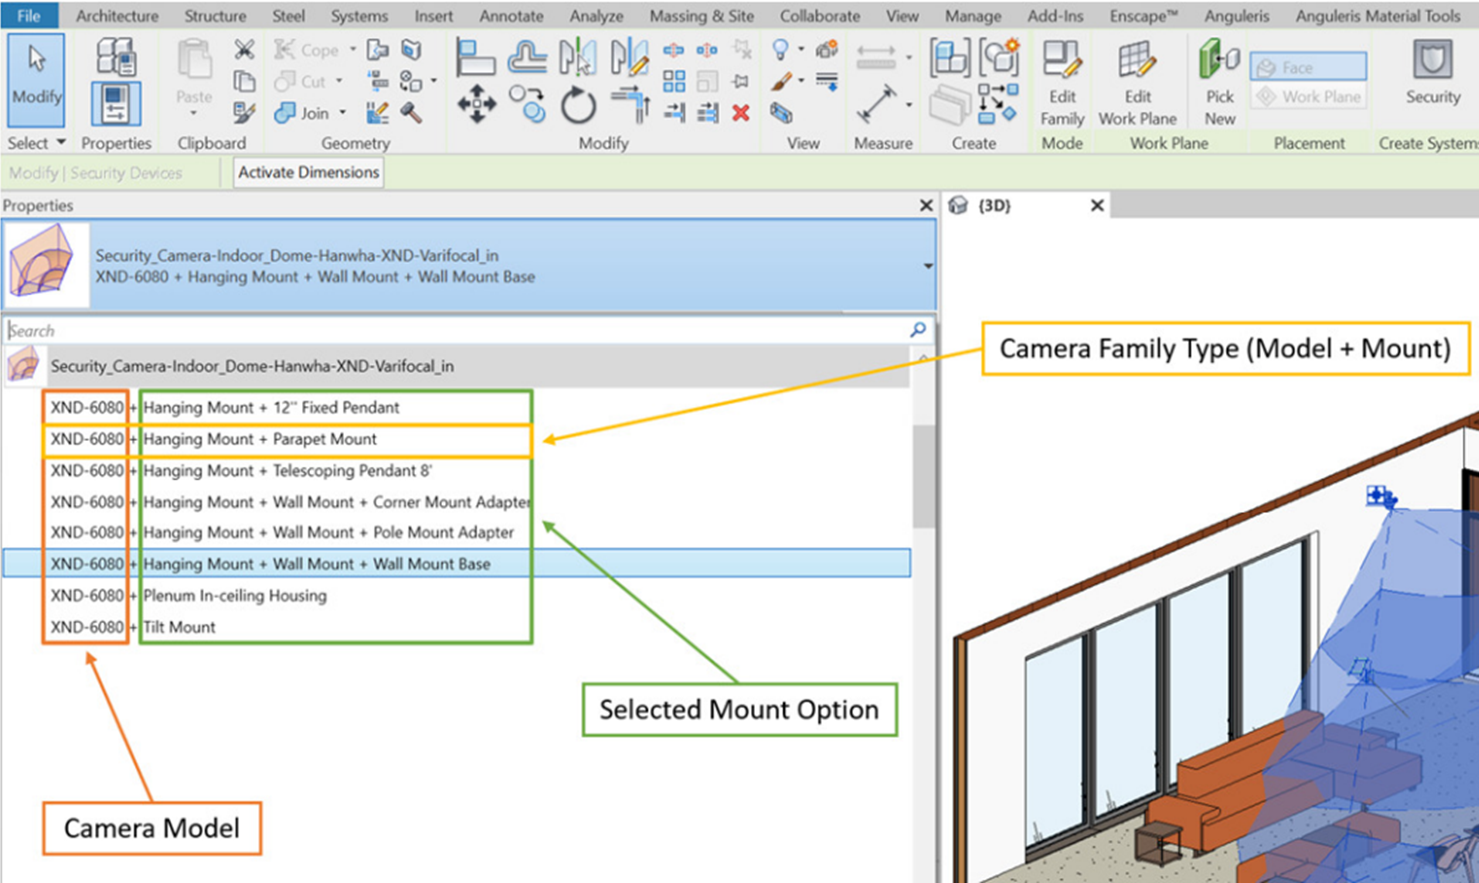Viewport: 1479px width, 883px height.
Task: Click the Measure Between tool
Action: pyautogui.click(x=876, y=58)
